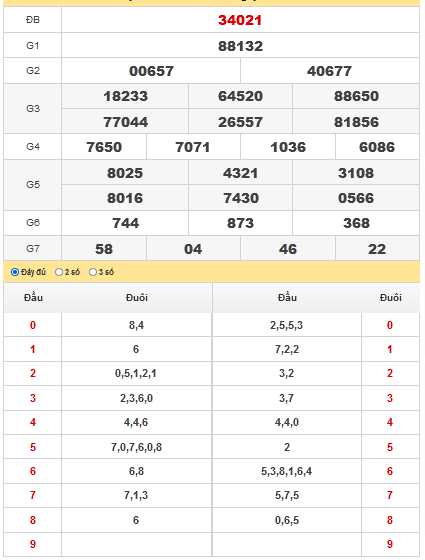425x560 pixels.
Task: Click the G2 row label
Action: (x=33, y=70)
